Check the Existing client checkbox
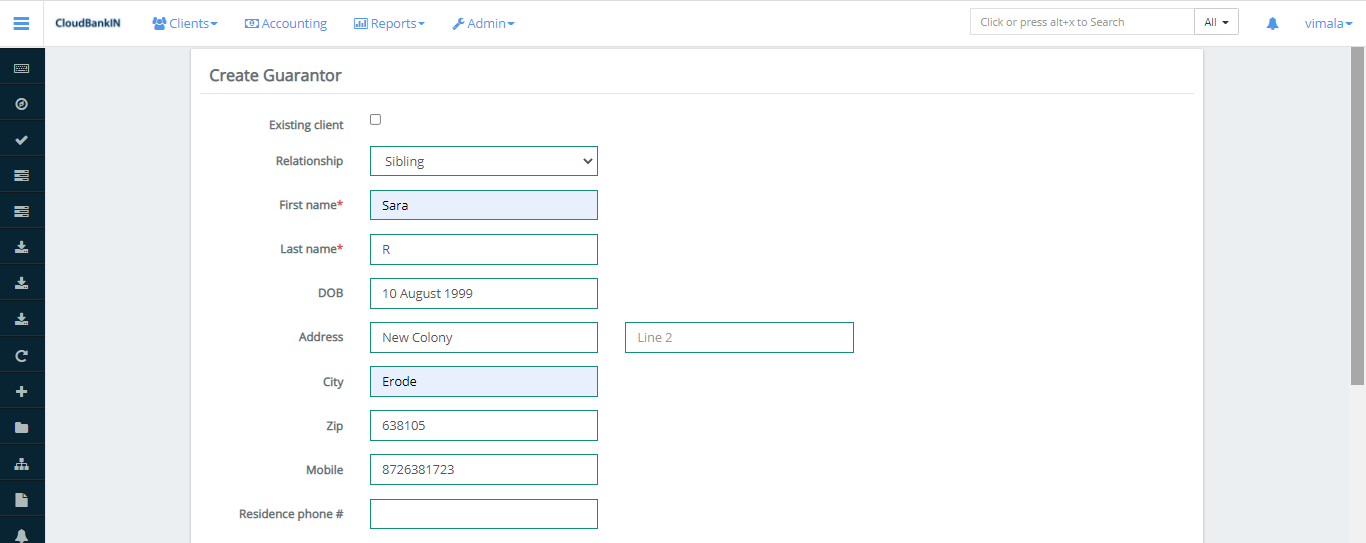 375,120
